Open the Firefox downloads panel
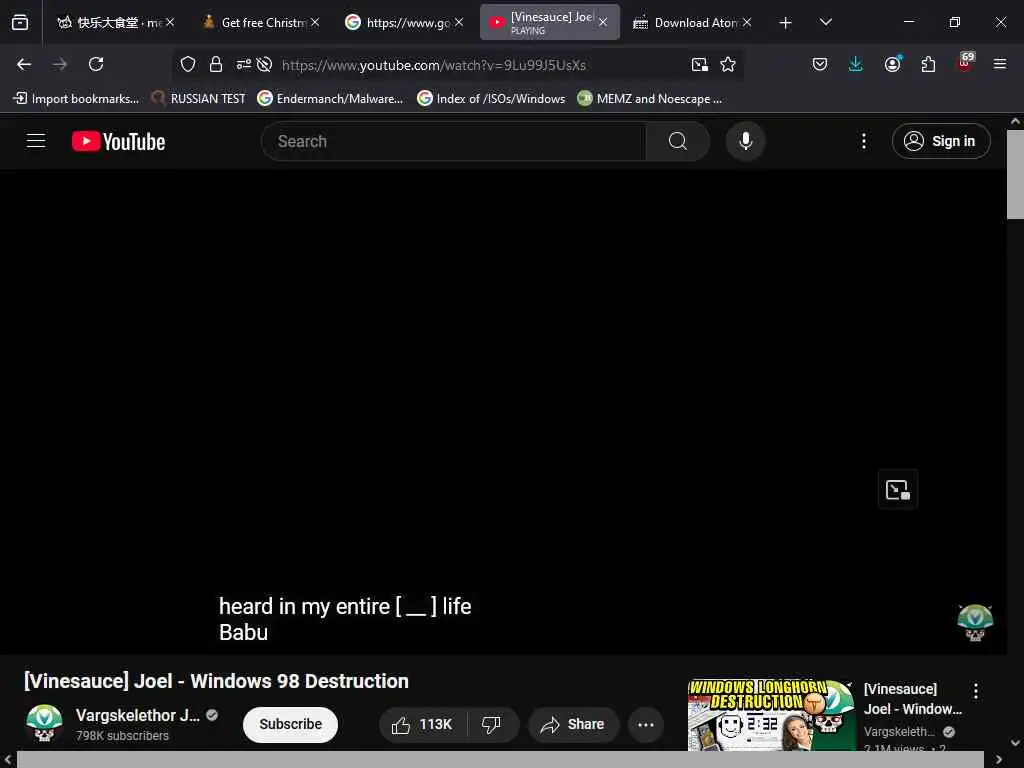 point(856,64)
